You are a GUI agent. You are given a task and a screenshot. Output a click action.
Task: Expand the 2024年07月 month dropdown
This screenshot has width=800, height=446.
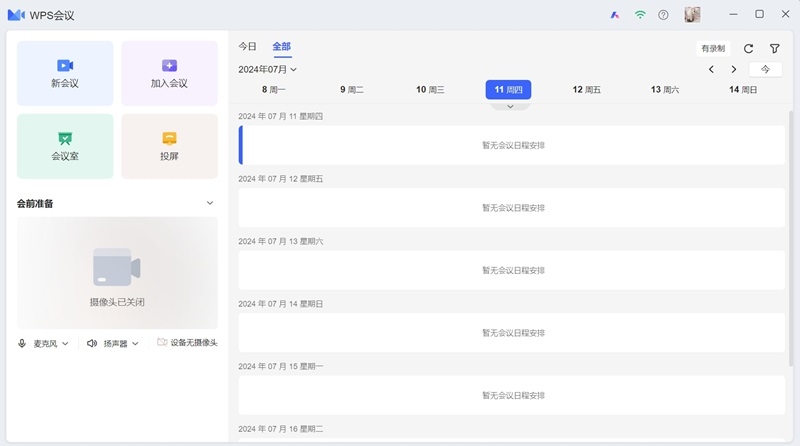(x=267, y=69)
